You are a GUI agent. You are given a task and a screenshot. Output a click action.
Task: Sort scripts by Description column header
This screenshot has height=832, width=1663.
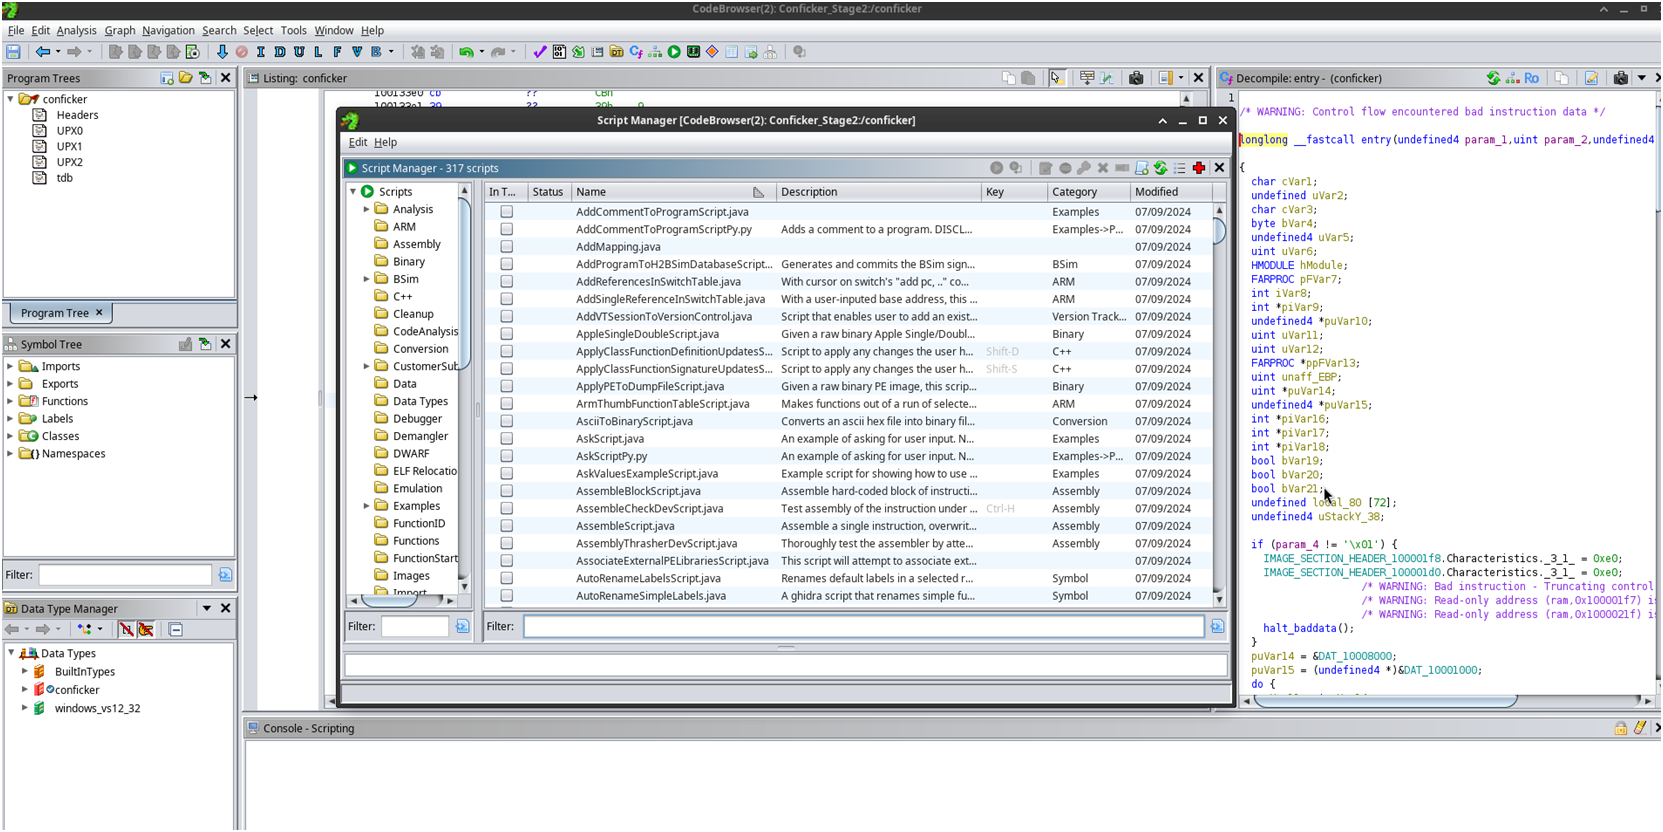pyautogui.click(x=878, y=192)
